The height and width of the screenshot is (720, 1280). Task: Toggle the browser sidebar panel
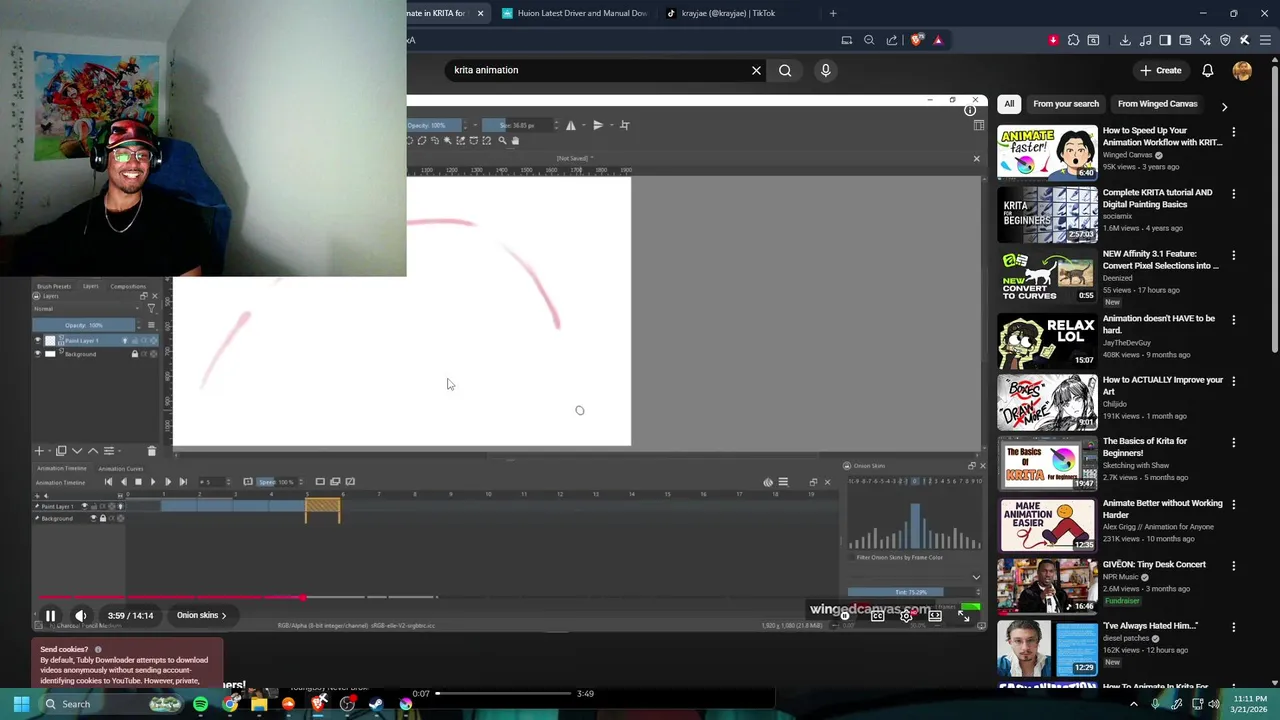pyautogui.click(x=1165, y=40)
